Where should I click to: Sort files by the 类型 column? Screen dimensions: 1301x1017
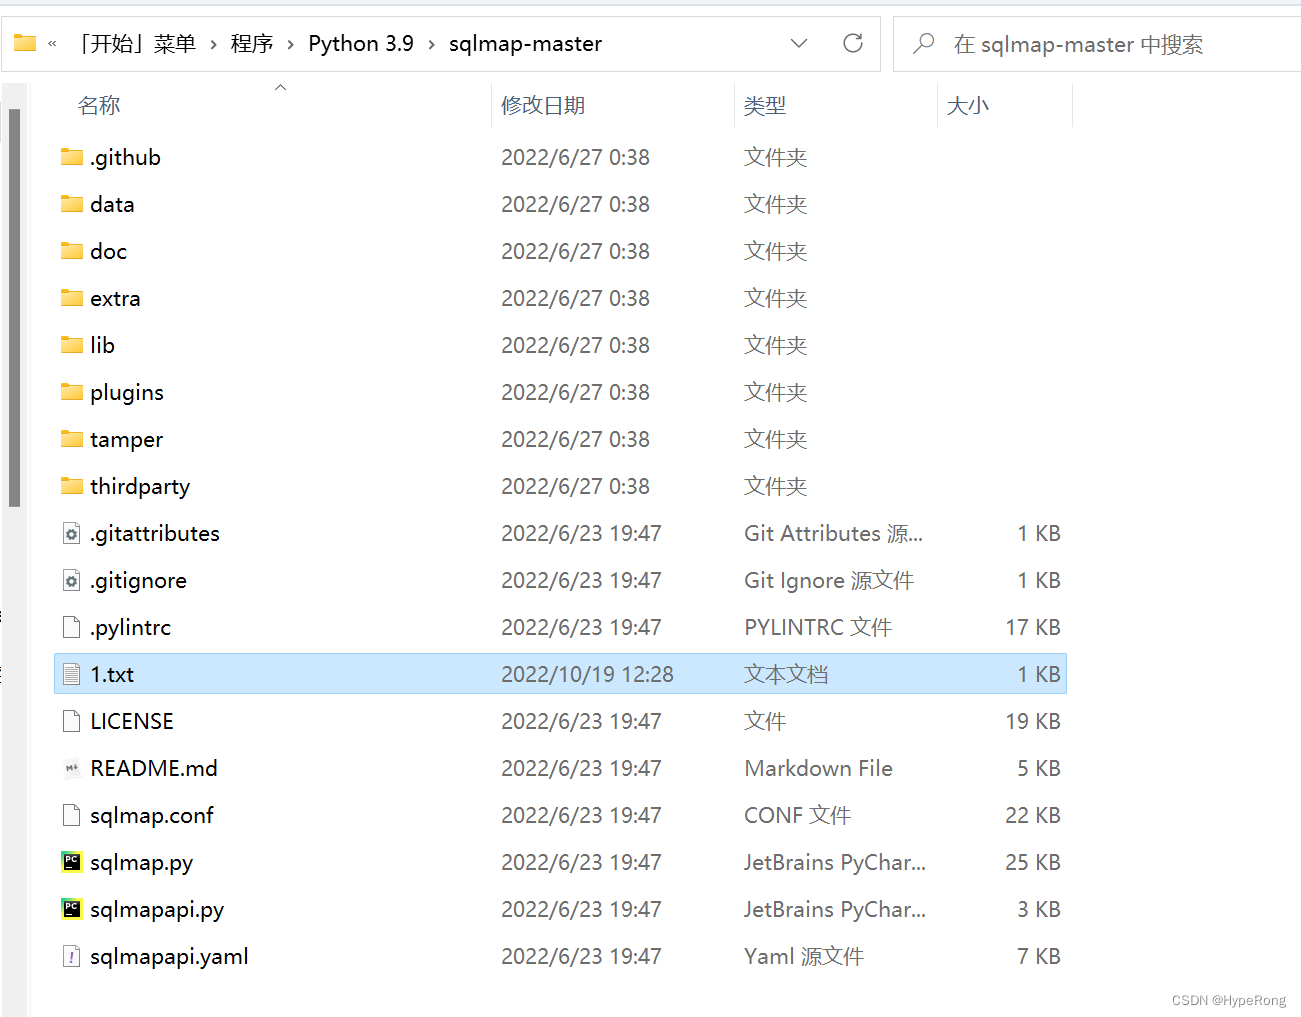765,105
